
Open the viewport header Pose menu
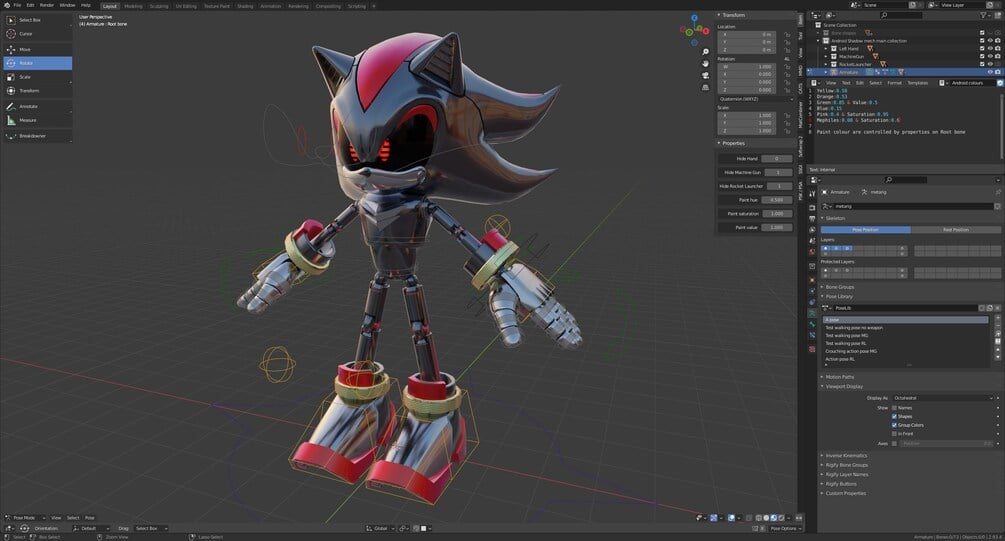90,518
